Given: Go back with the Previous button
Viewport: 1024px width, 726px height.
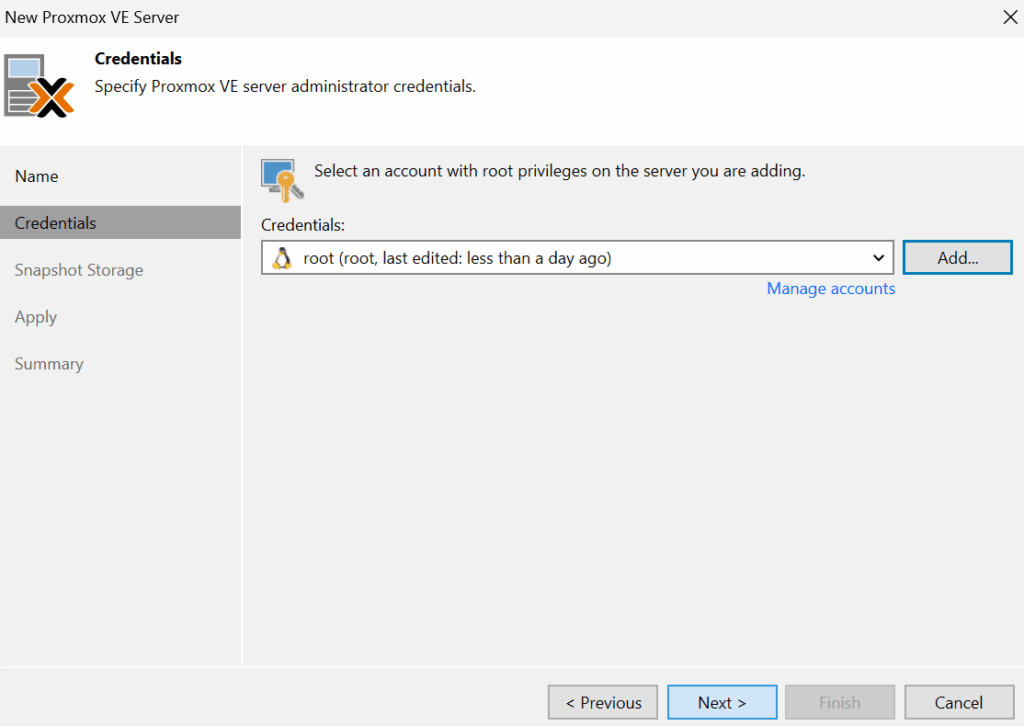Looking at the screenshot, I should point(603,702).
